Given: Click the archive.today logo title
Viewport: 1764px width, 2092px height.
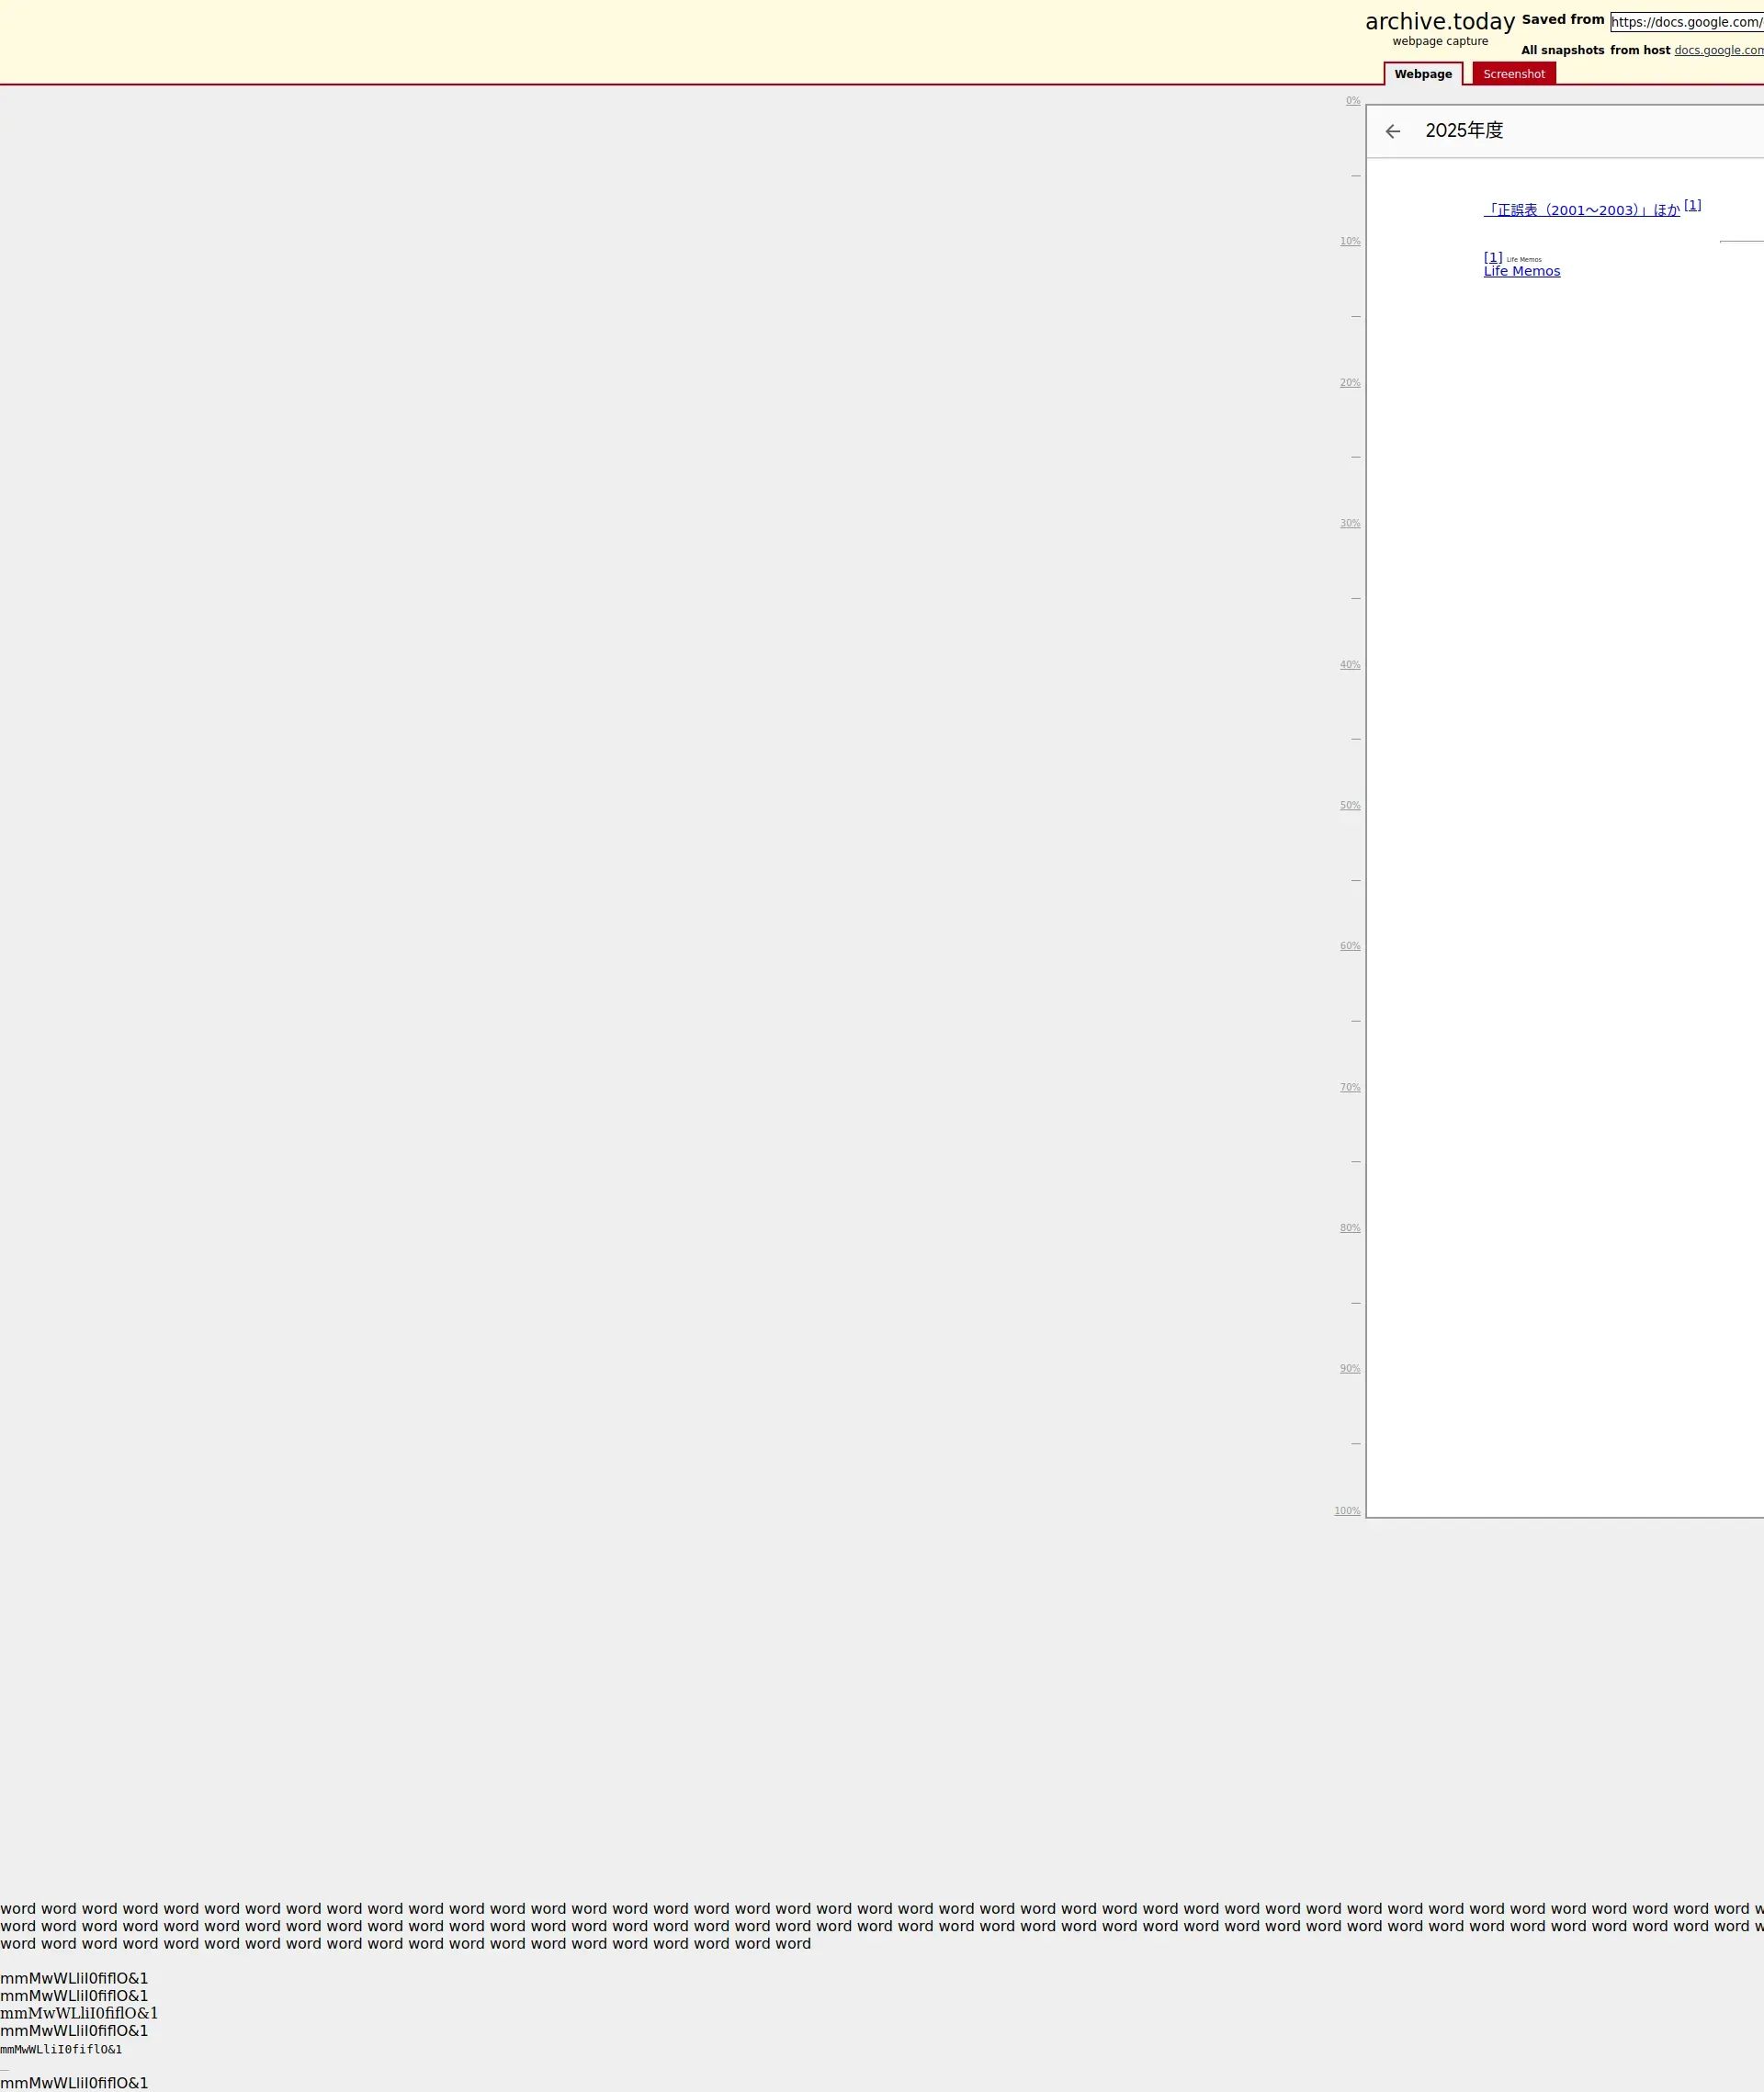Looking at the screenshot, I should (1439, 22).
